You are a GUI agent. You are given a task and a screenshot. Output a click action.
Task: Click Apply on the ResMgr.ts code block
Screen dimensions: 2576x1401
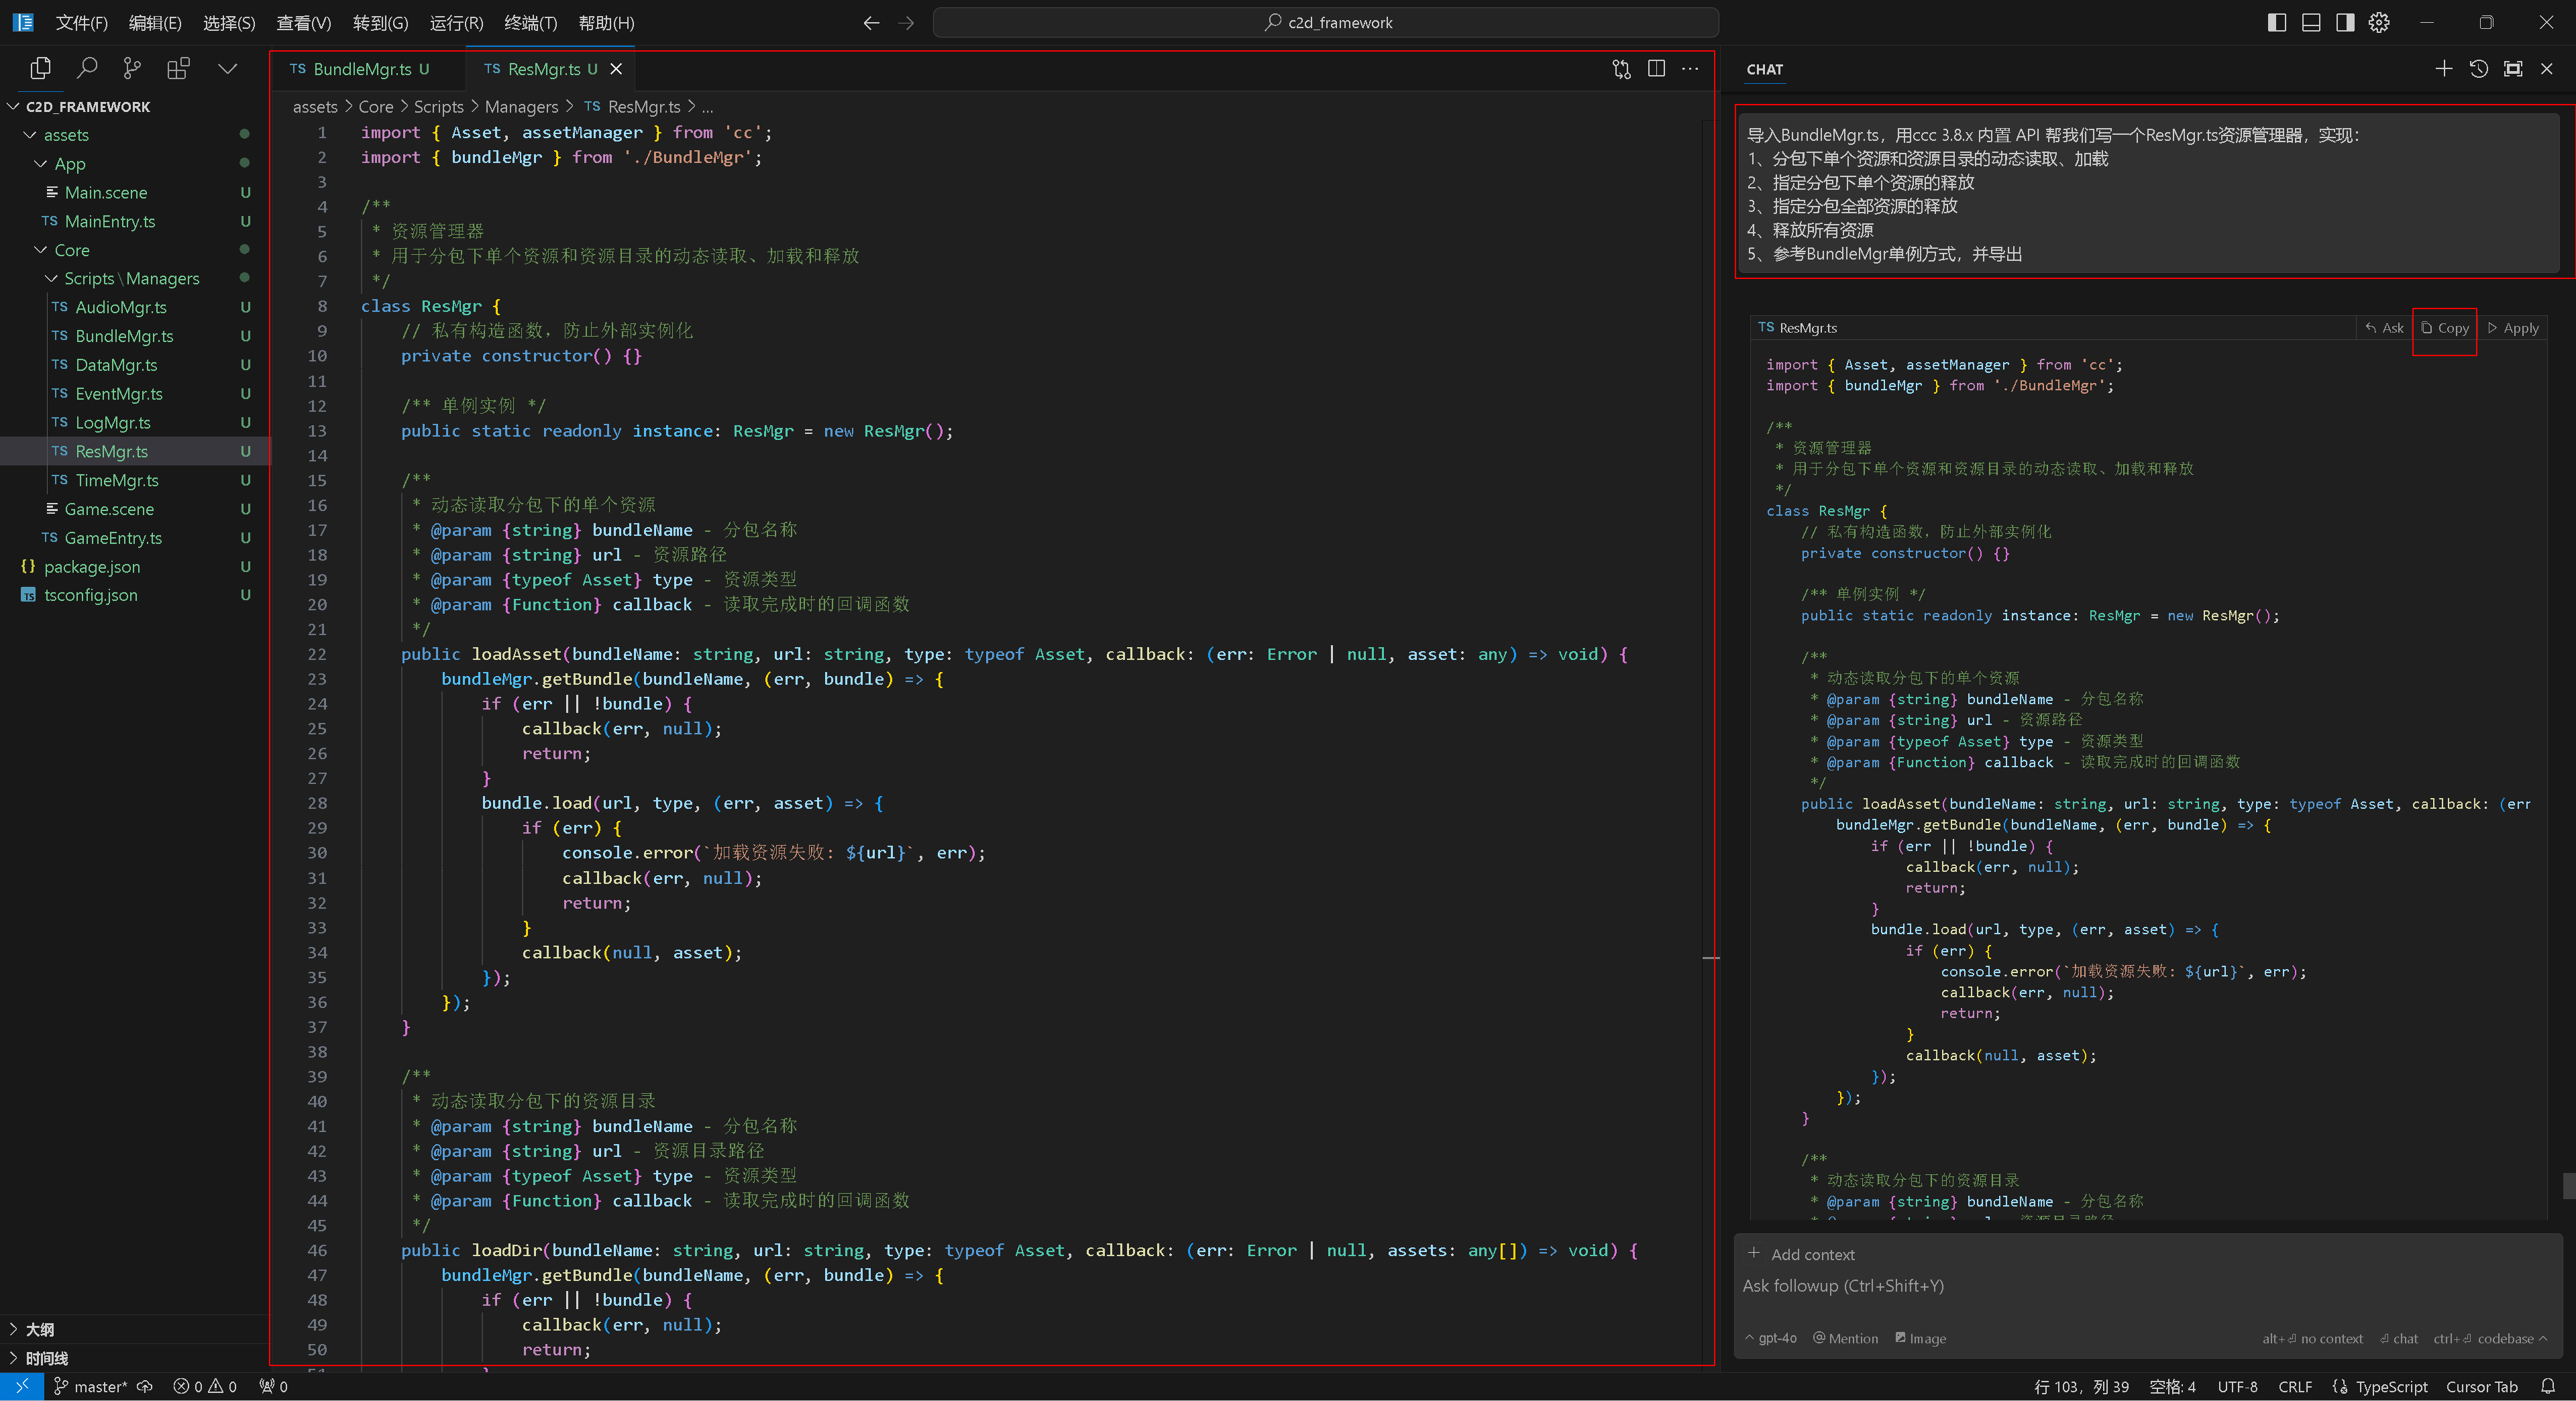2513,328
